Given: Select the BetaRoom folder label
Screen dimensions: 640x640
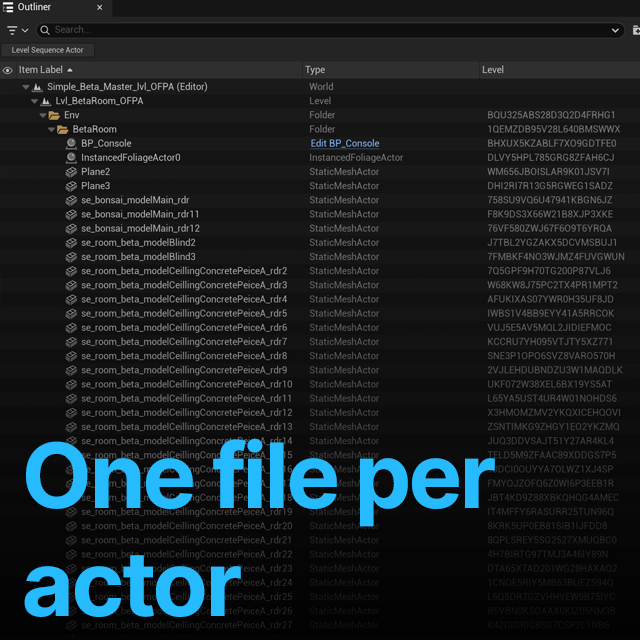Looking at the screenshot, I should pyautogui.click(x=95, y=130).
